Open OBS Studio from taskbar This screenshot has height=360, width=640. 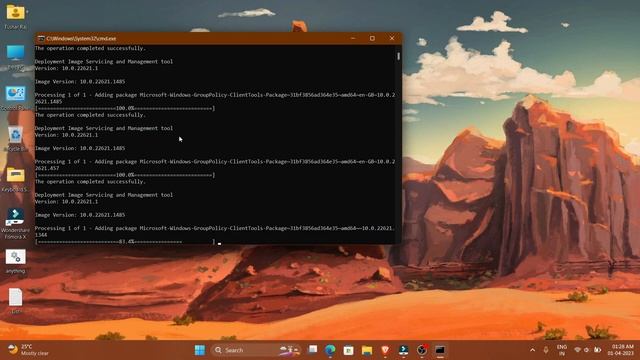coord(422,350)
